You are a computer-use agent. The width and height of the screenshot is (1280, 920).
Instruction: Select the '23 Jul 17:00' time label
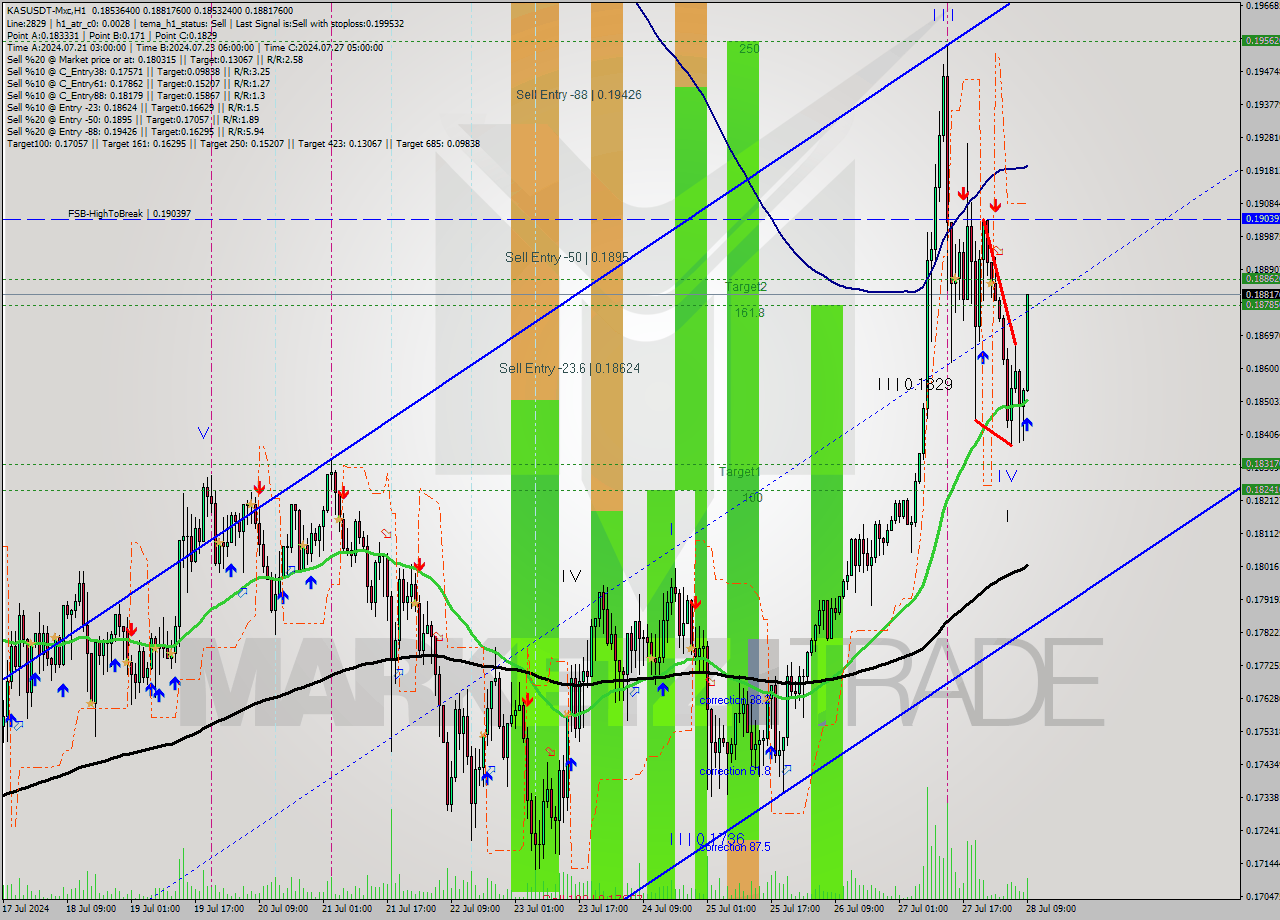(x=603, y=909)
